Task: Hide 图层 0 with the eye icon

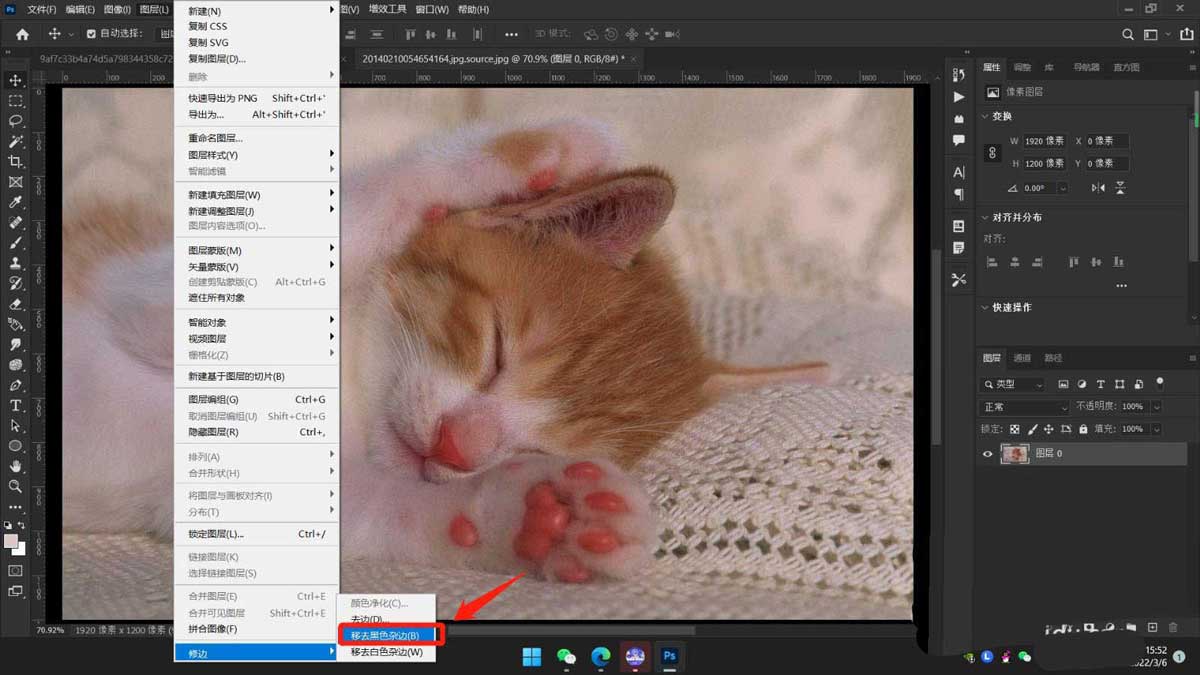Action: click(x=988, y=454)
